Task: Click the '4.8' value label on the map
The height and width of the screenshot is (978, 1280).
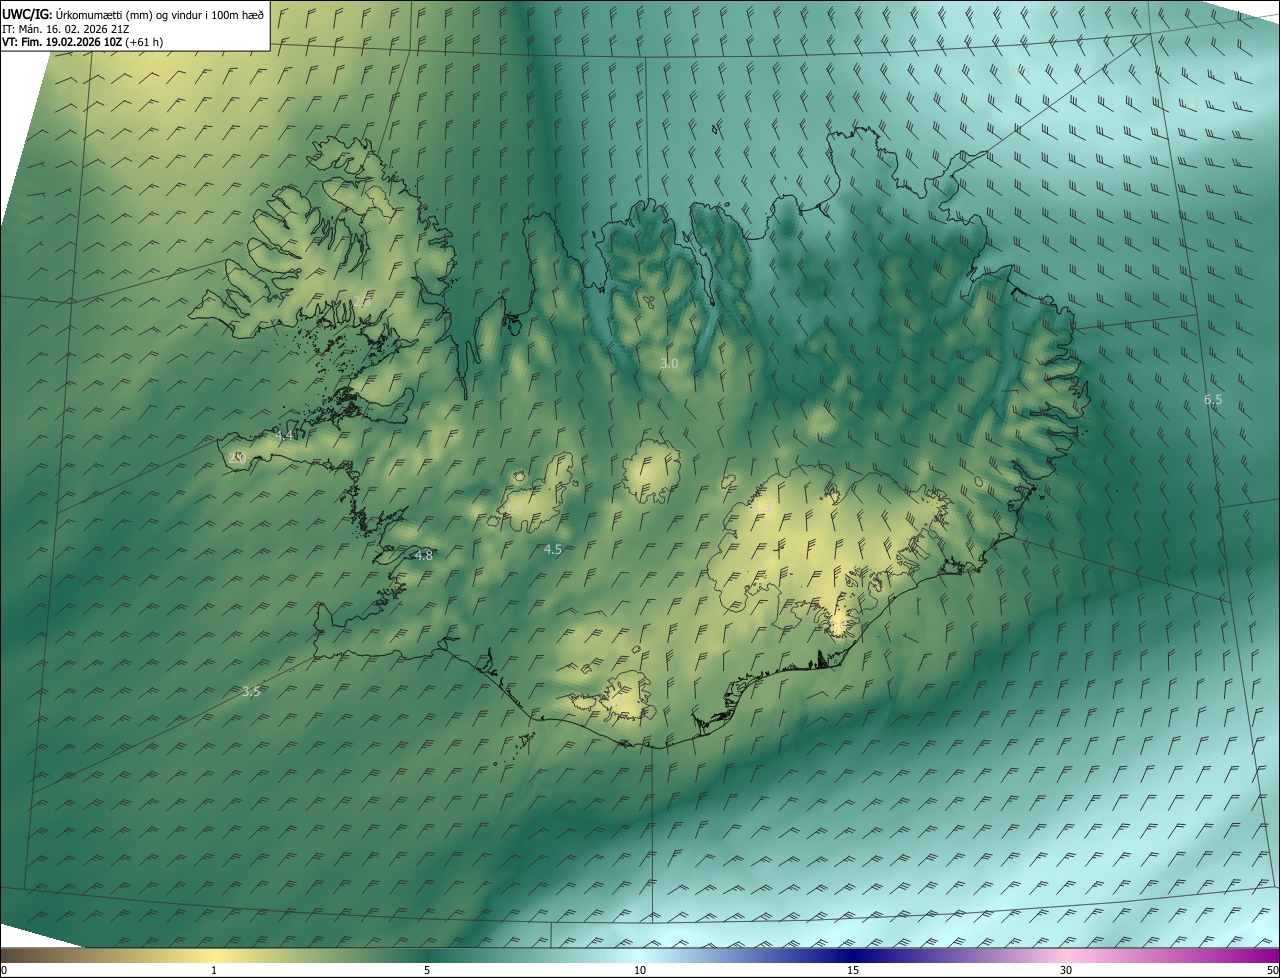Action: point(423,555)
